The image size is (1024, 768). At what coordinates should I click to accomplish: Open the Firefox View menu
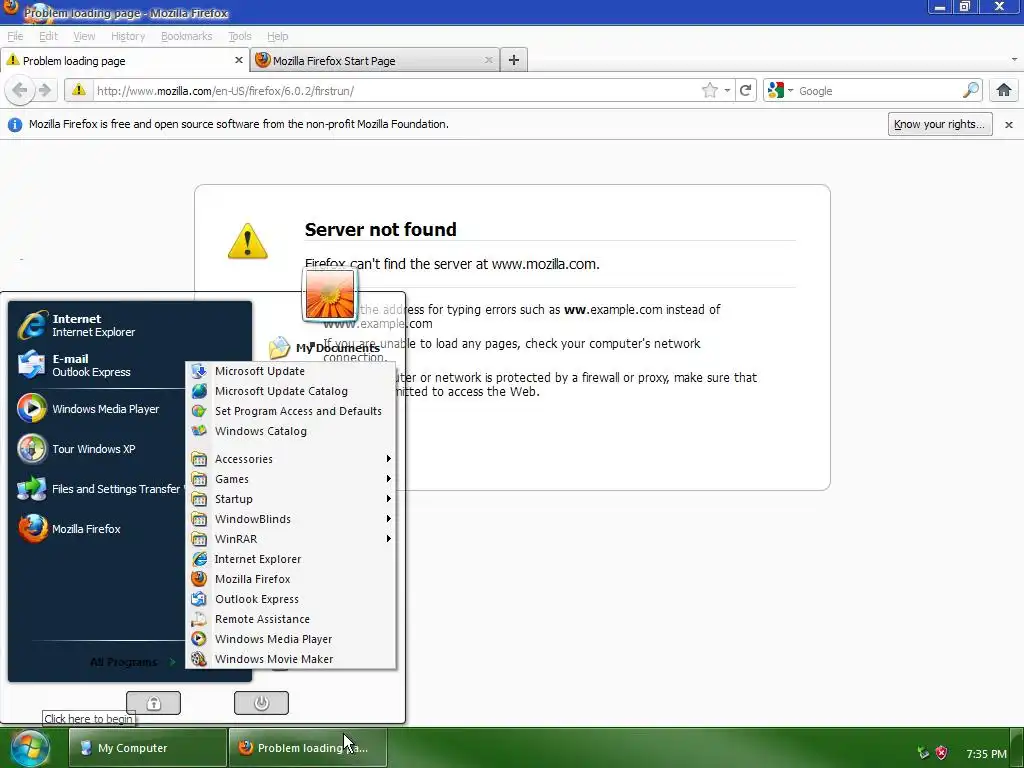coord(84,37)
